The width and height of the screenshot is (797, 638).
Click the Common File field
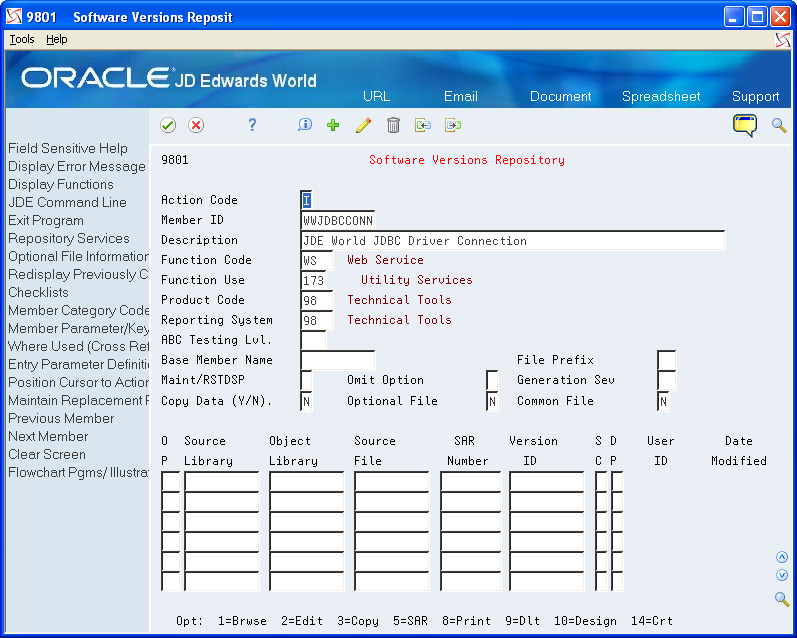click(663, 402)
